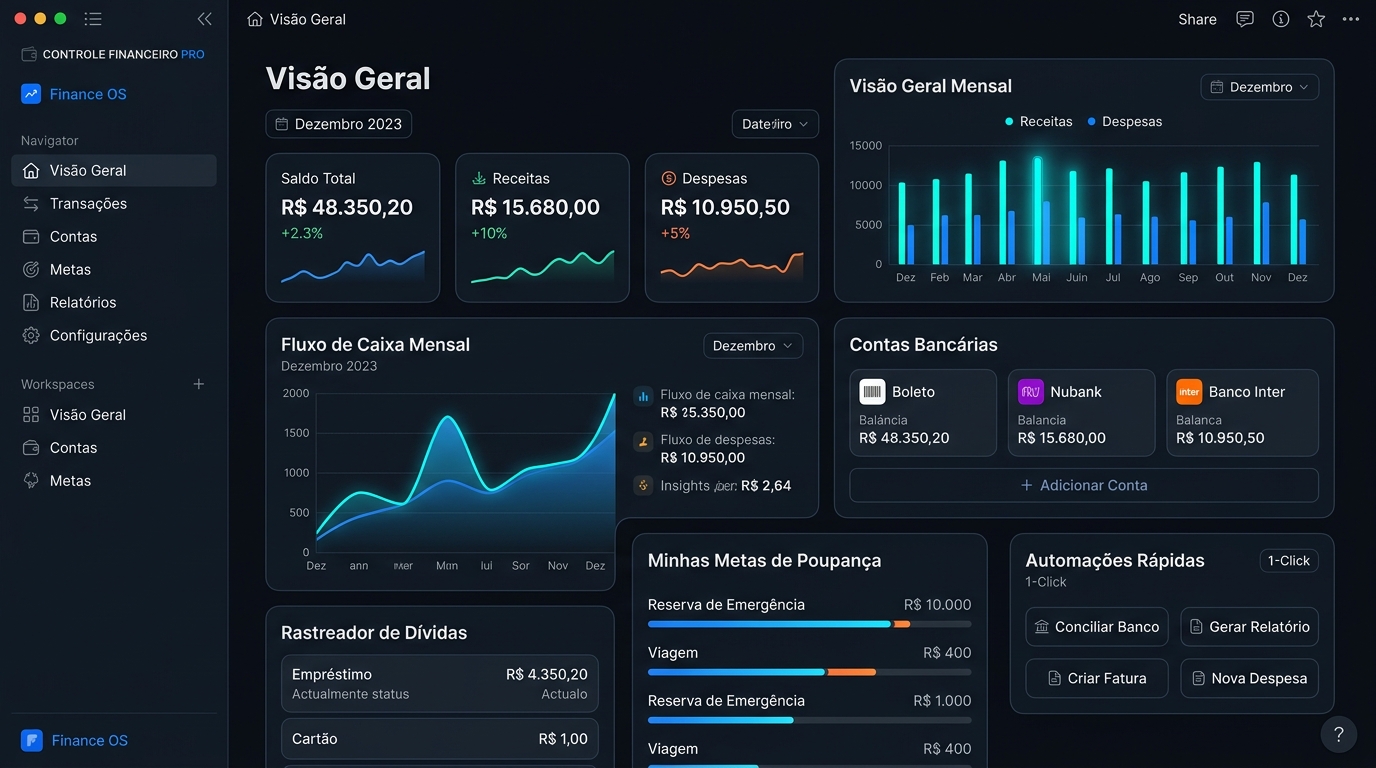
Task: Click the Criar Fatura document icon
Action: [x=1054, y=678]
